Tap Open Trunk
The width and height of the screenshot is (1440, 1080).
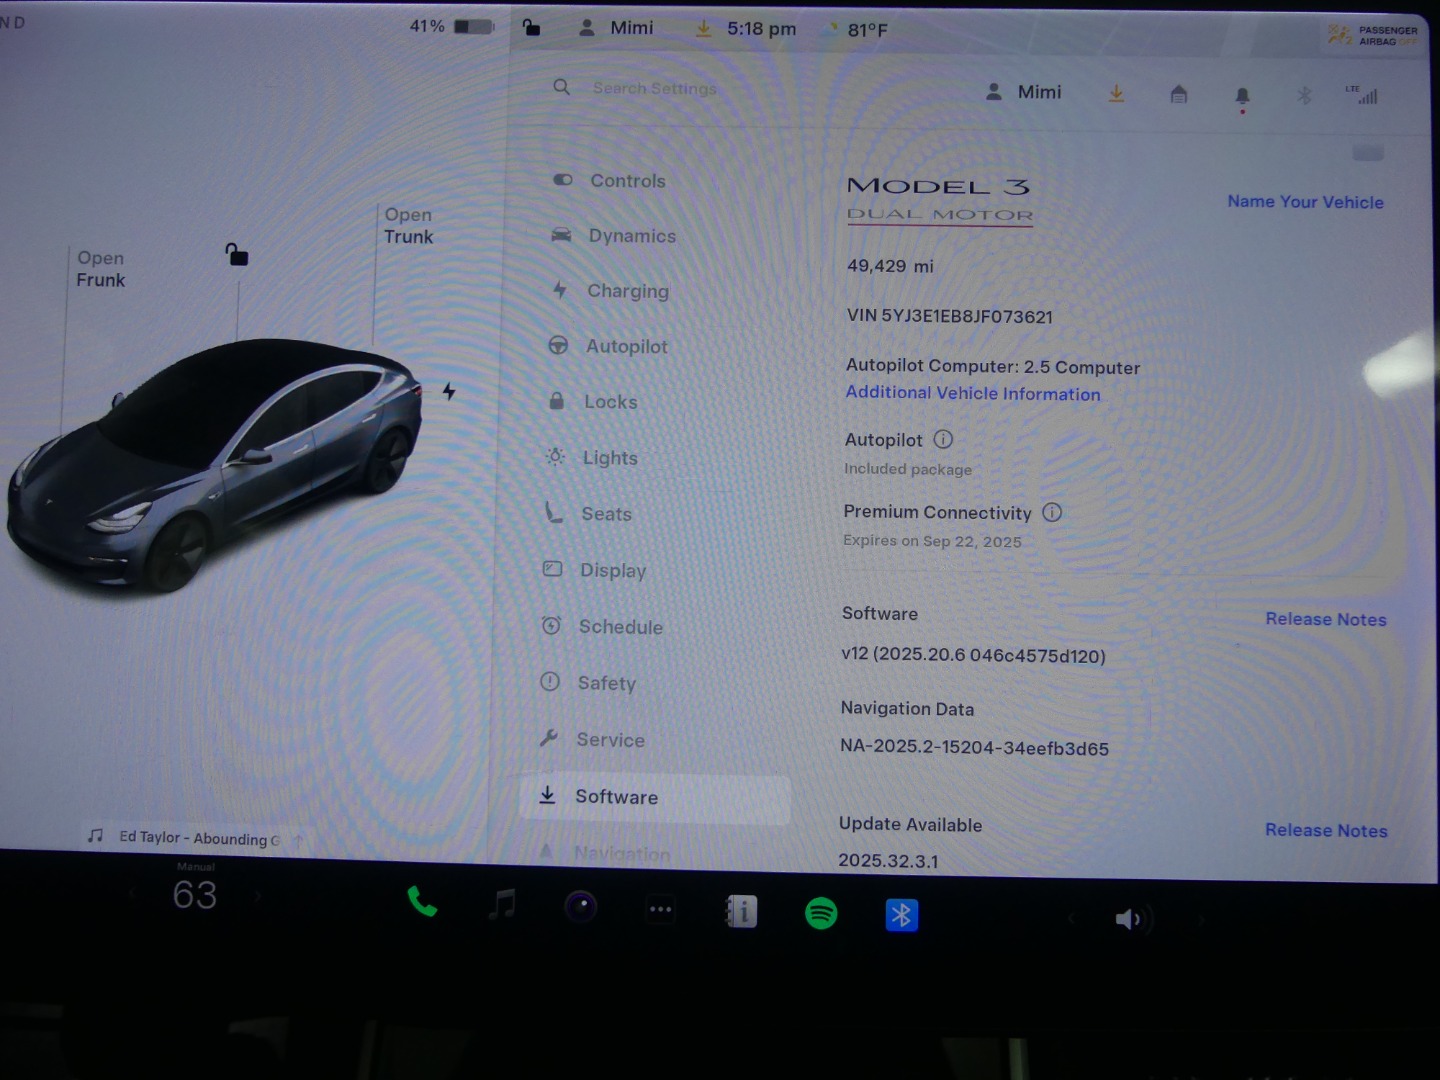pos(409,225)
